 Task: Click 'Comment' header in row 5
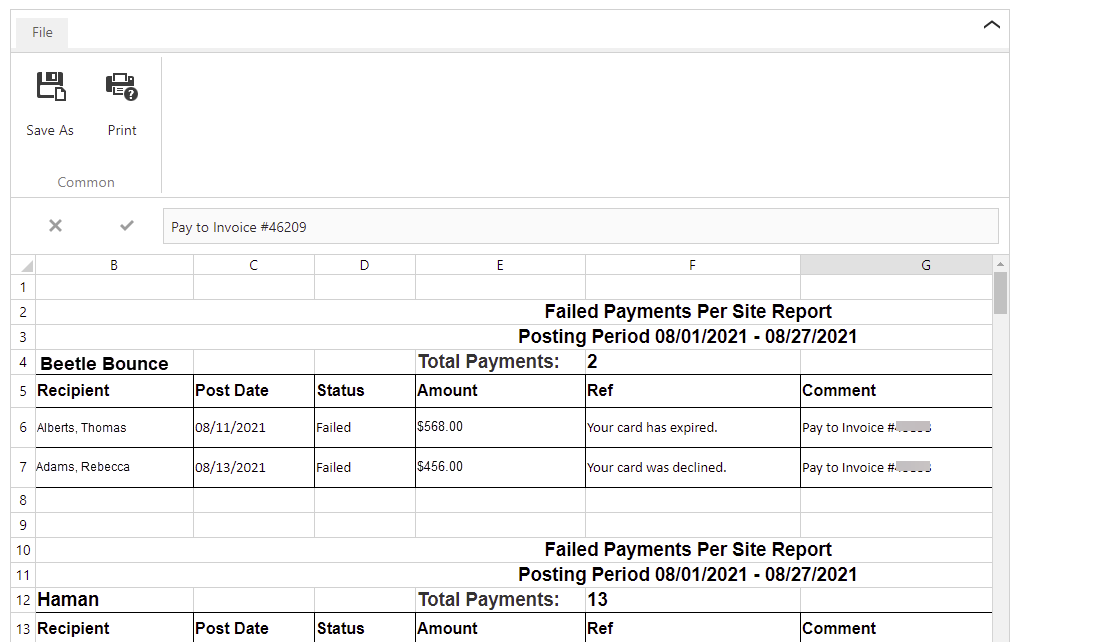[896, 391]
